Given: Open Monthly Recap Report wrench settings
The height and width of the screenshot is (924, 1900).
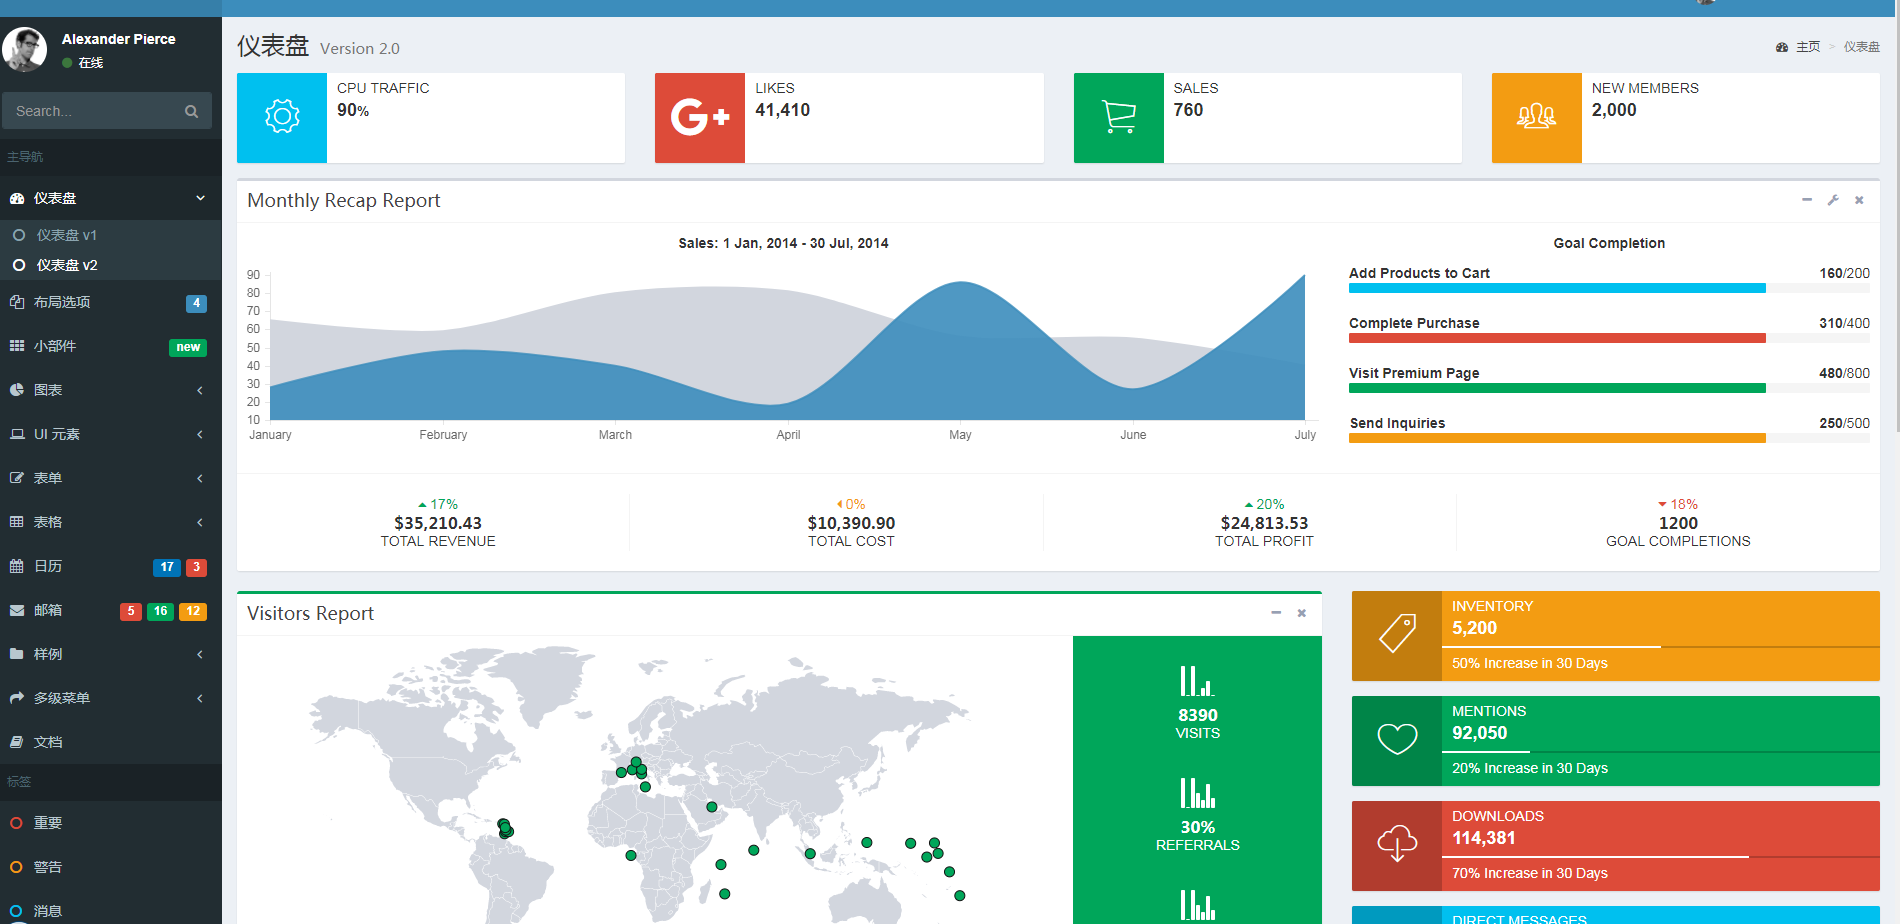Looking at the screenshot, I should (1833, 200).
